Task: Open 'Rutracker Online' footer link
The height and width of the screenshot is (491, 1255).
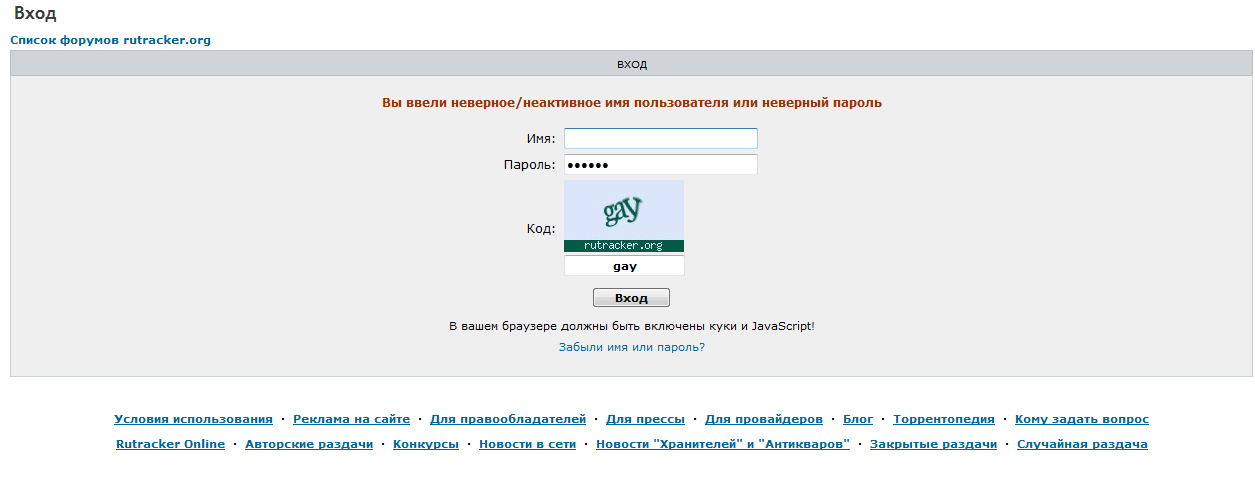Action: click(x=170, y=444)
